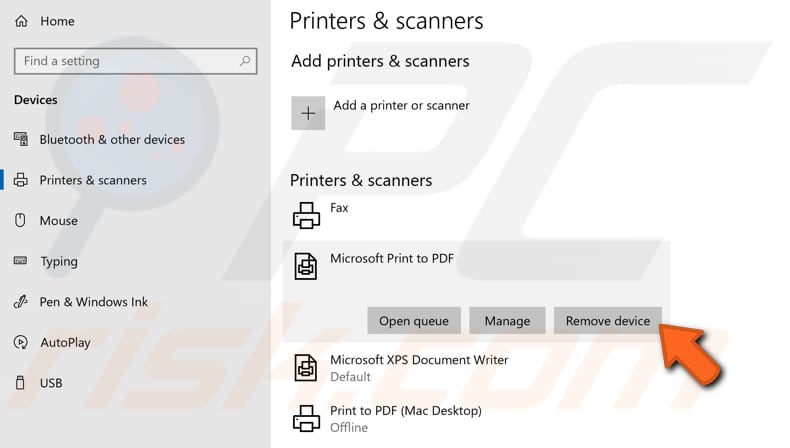Open the Home label link
This screenshot has height=448, width=790.
pyautogui.click(x=57, y=21)
